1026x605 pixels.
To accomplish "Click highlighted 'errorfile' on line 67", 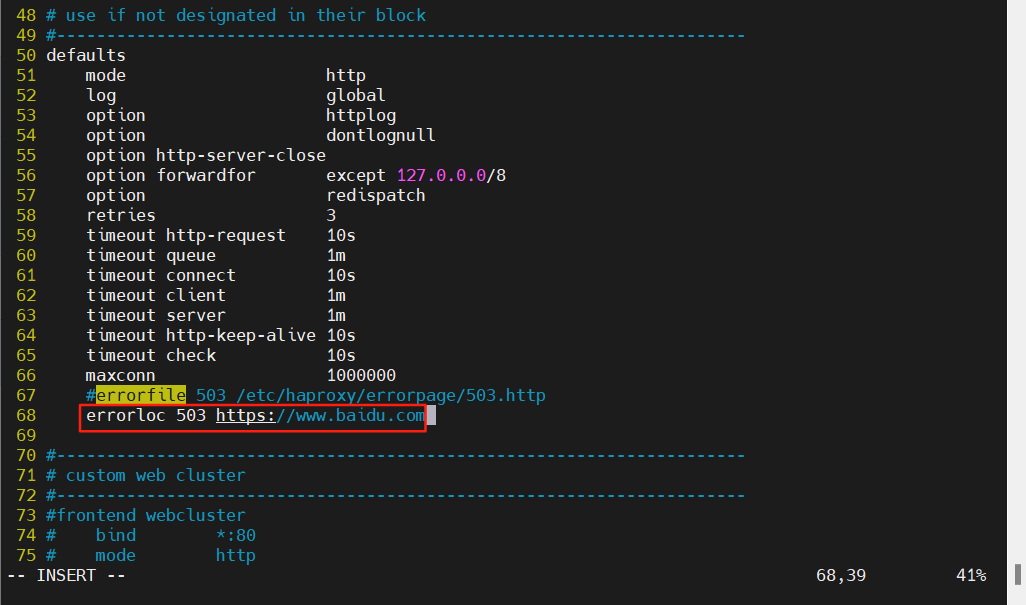I will click(141, 396).
